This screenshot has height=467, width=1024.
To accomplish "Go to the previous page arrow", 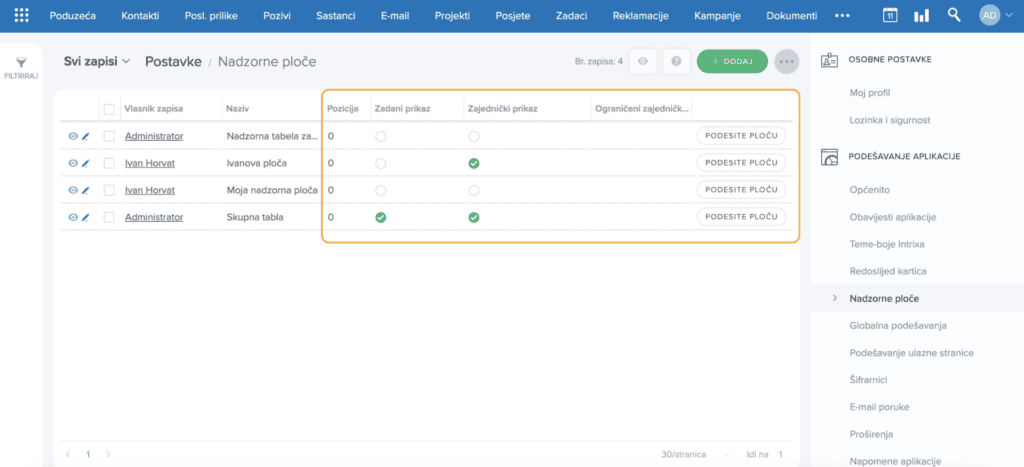I will tap(68, 454).
